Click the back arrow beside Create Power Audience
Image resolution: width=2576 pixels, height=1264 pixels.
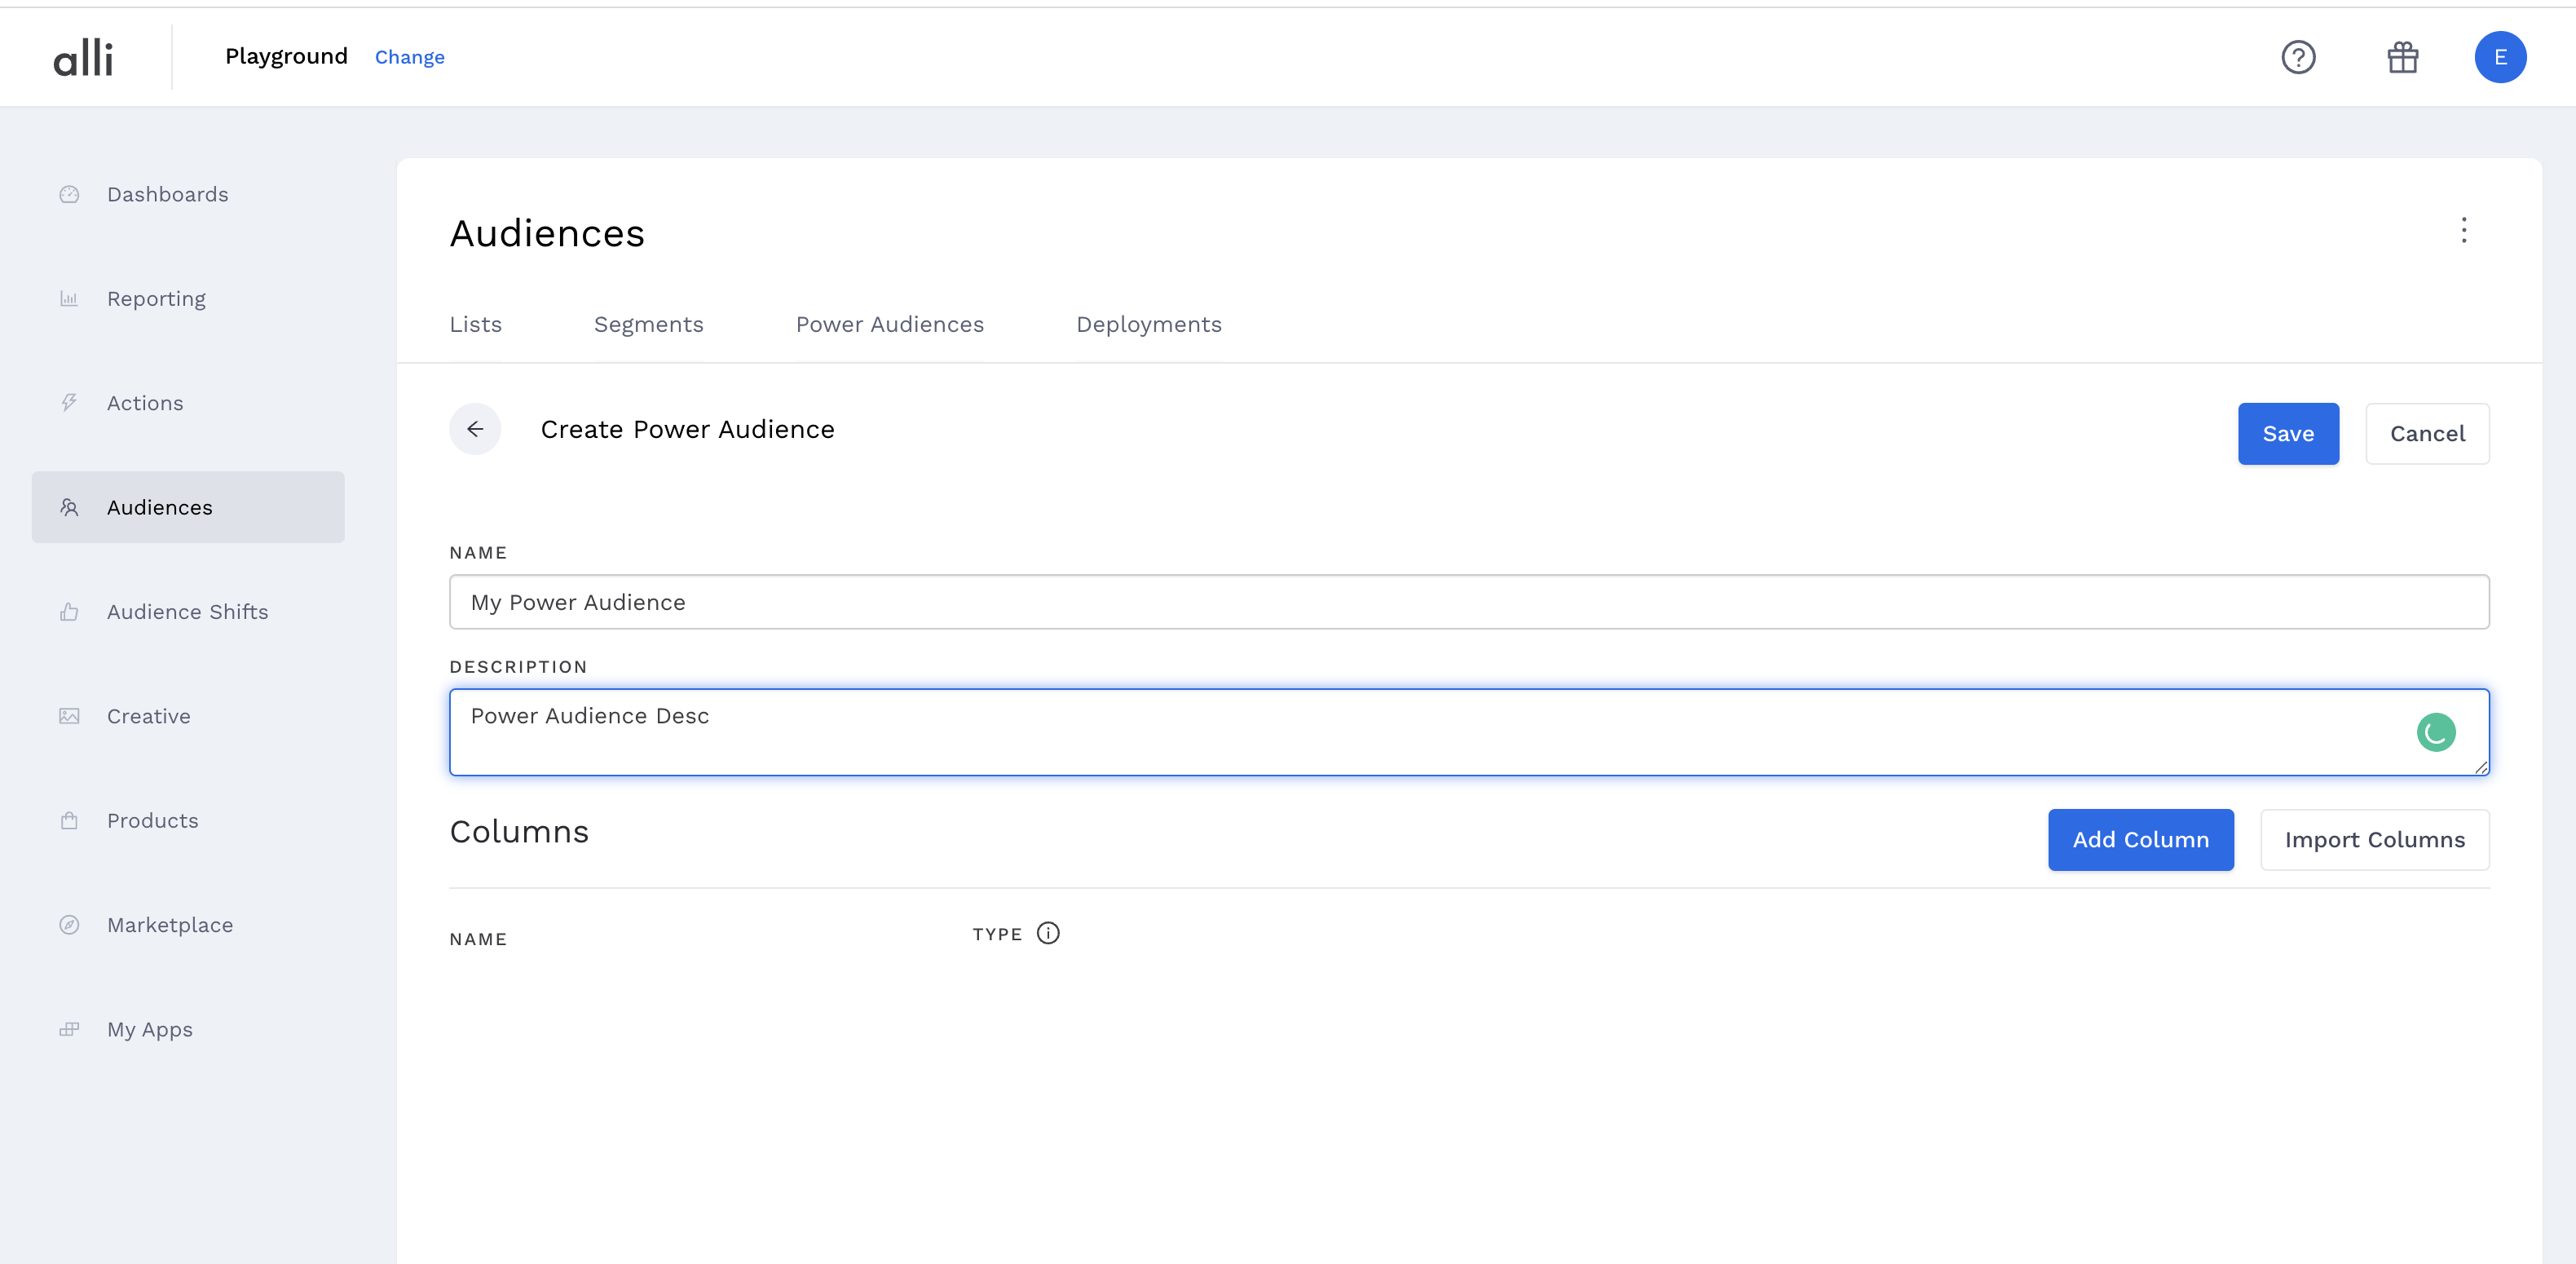pyautogui.click(x=475, y=429)
